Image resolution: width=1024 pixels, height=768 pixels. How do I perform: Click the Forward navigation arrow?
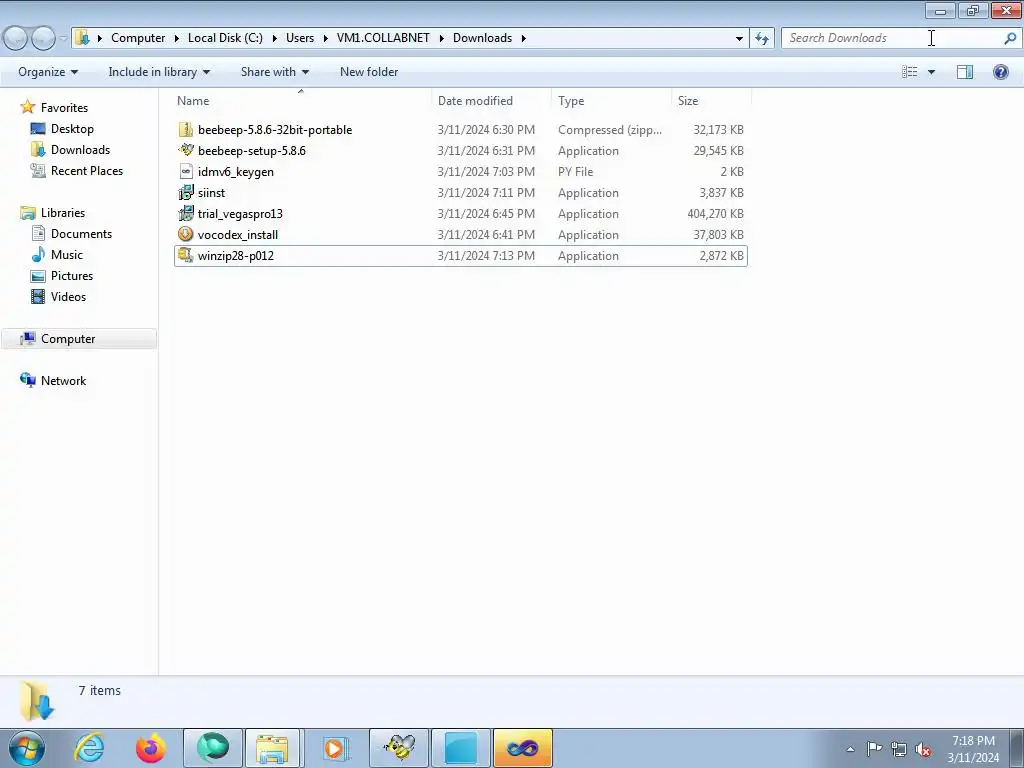tap(43, 38)
